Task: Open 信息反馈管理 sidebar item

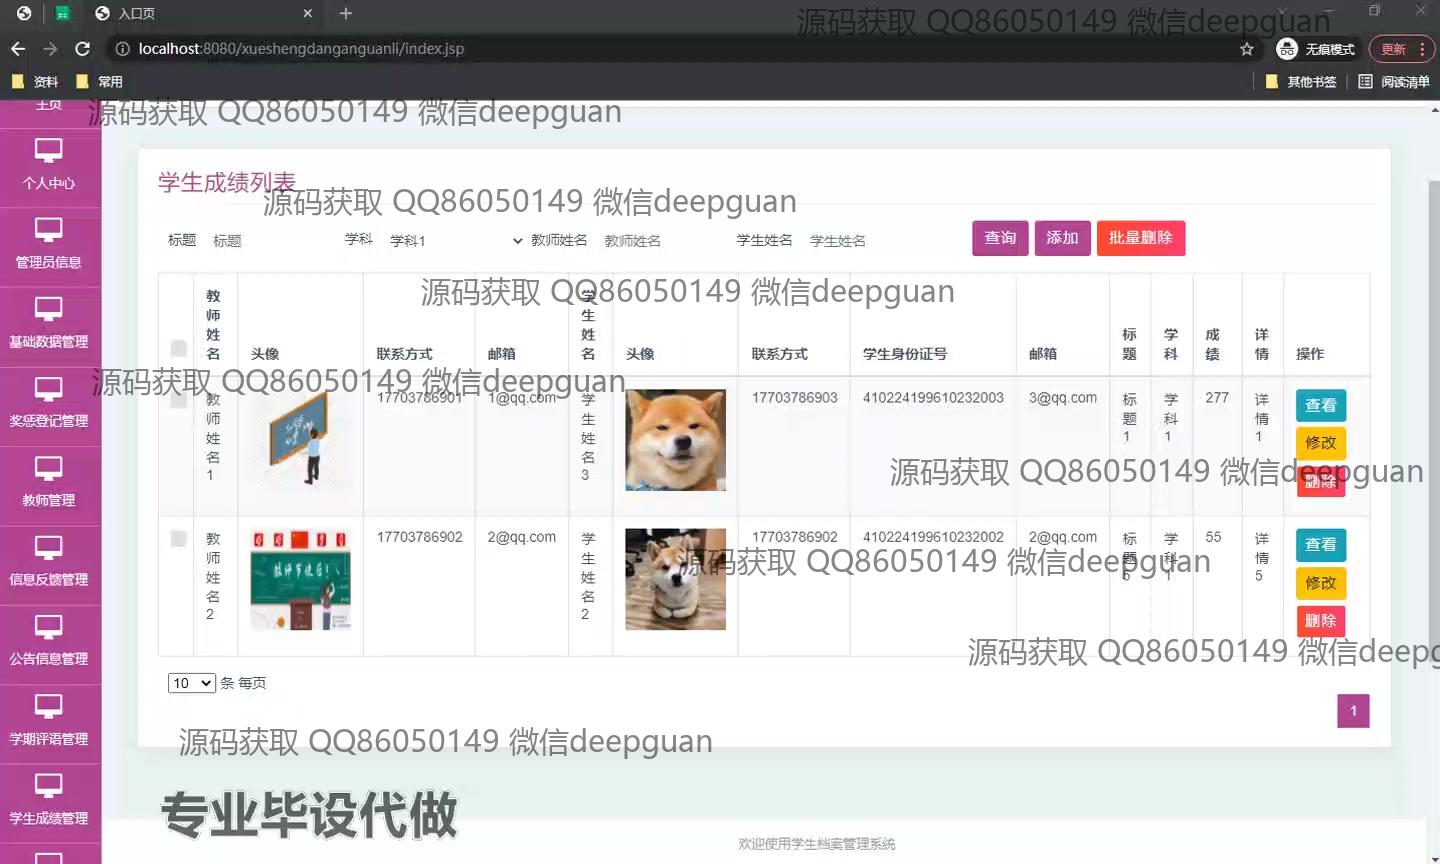Action: pos(49,565)
